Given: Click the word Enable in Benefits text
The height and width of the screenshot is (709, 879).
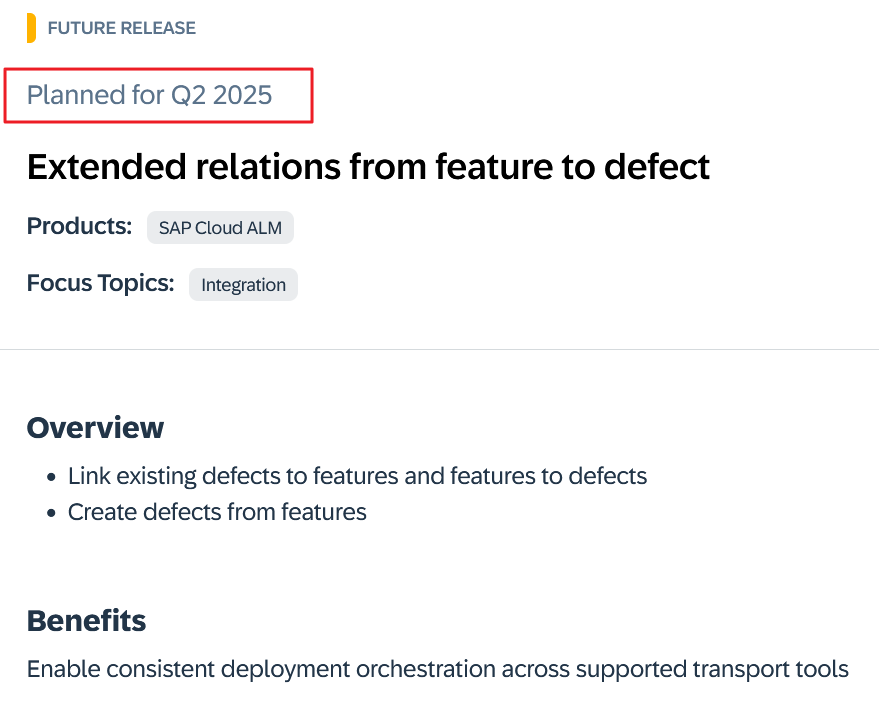Looking at the screenshot, I should (x=58, y=668).
